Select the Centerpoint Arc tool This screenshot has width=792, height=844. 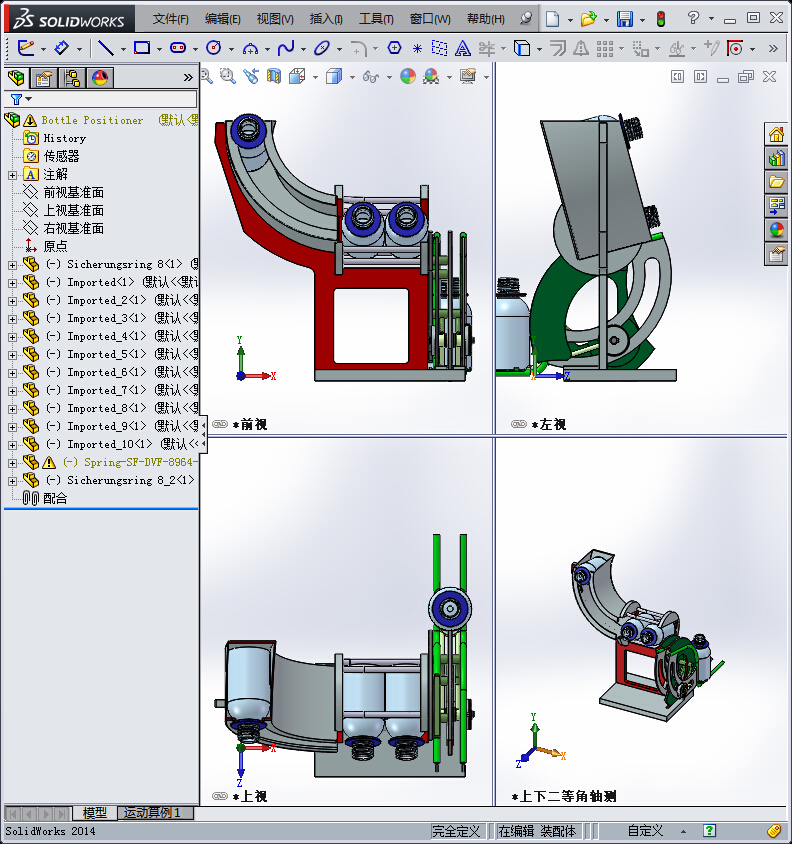[x=250, y=48]
